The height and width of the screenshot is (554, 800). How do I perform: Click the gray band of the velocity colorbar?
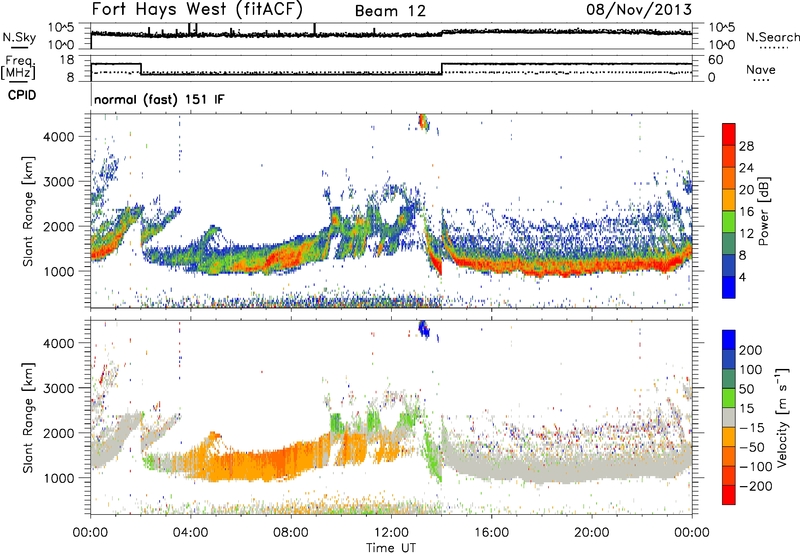729,417
